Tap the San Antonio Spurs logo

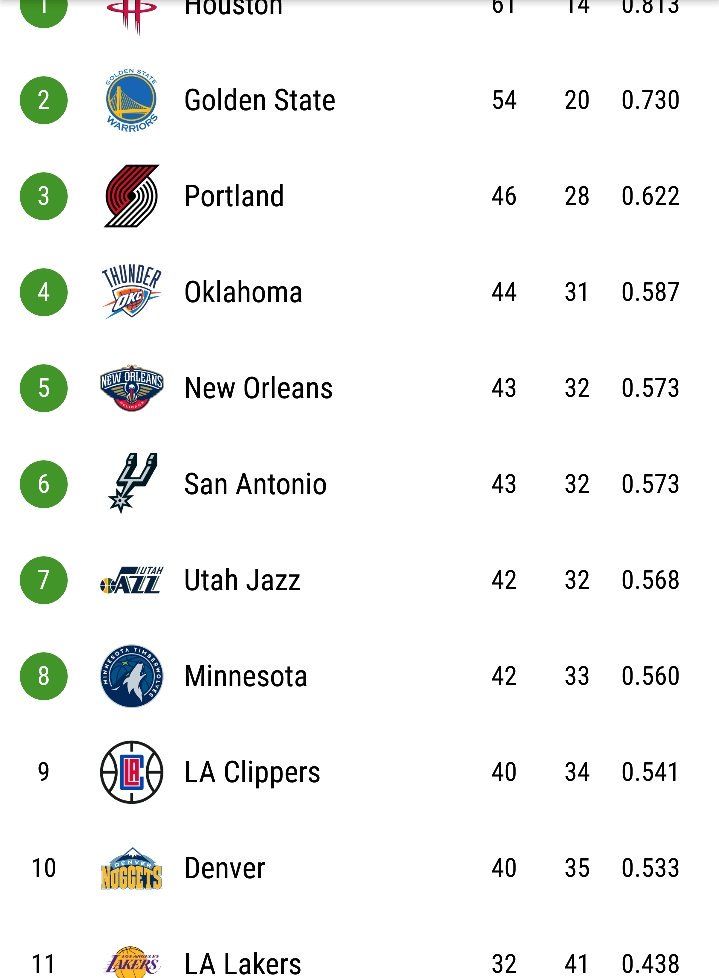(132, 483)
